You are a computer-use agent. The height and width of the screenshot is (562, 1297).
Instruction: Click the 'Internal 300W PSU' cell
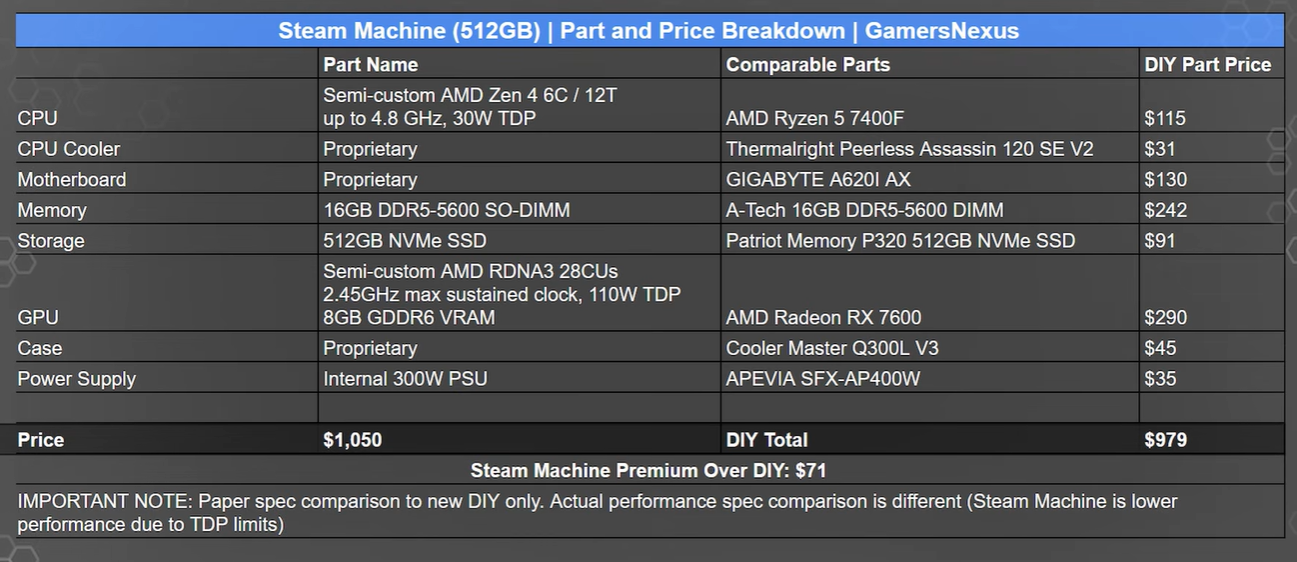tap(405, 379)
